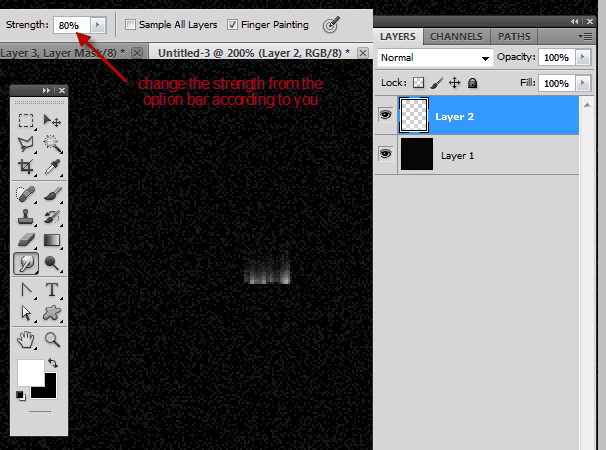This screenshot has width=606, height=450.
Task: Close the Untitled-3 document tab
Action: [363, 53]
